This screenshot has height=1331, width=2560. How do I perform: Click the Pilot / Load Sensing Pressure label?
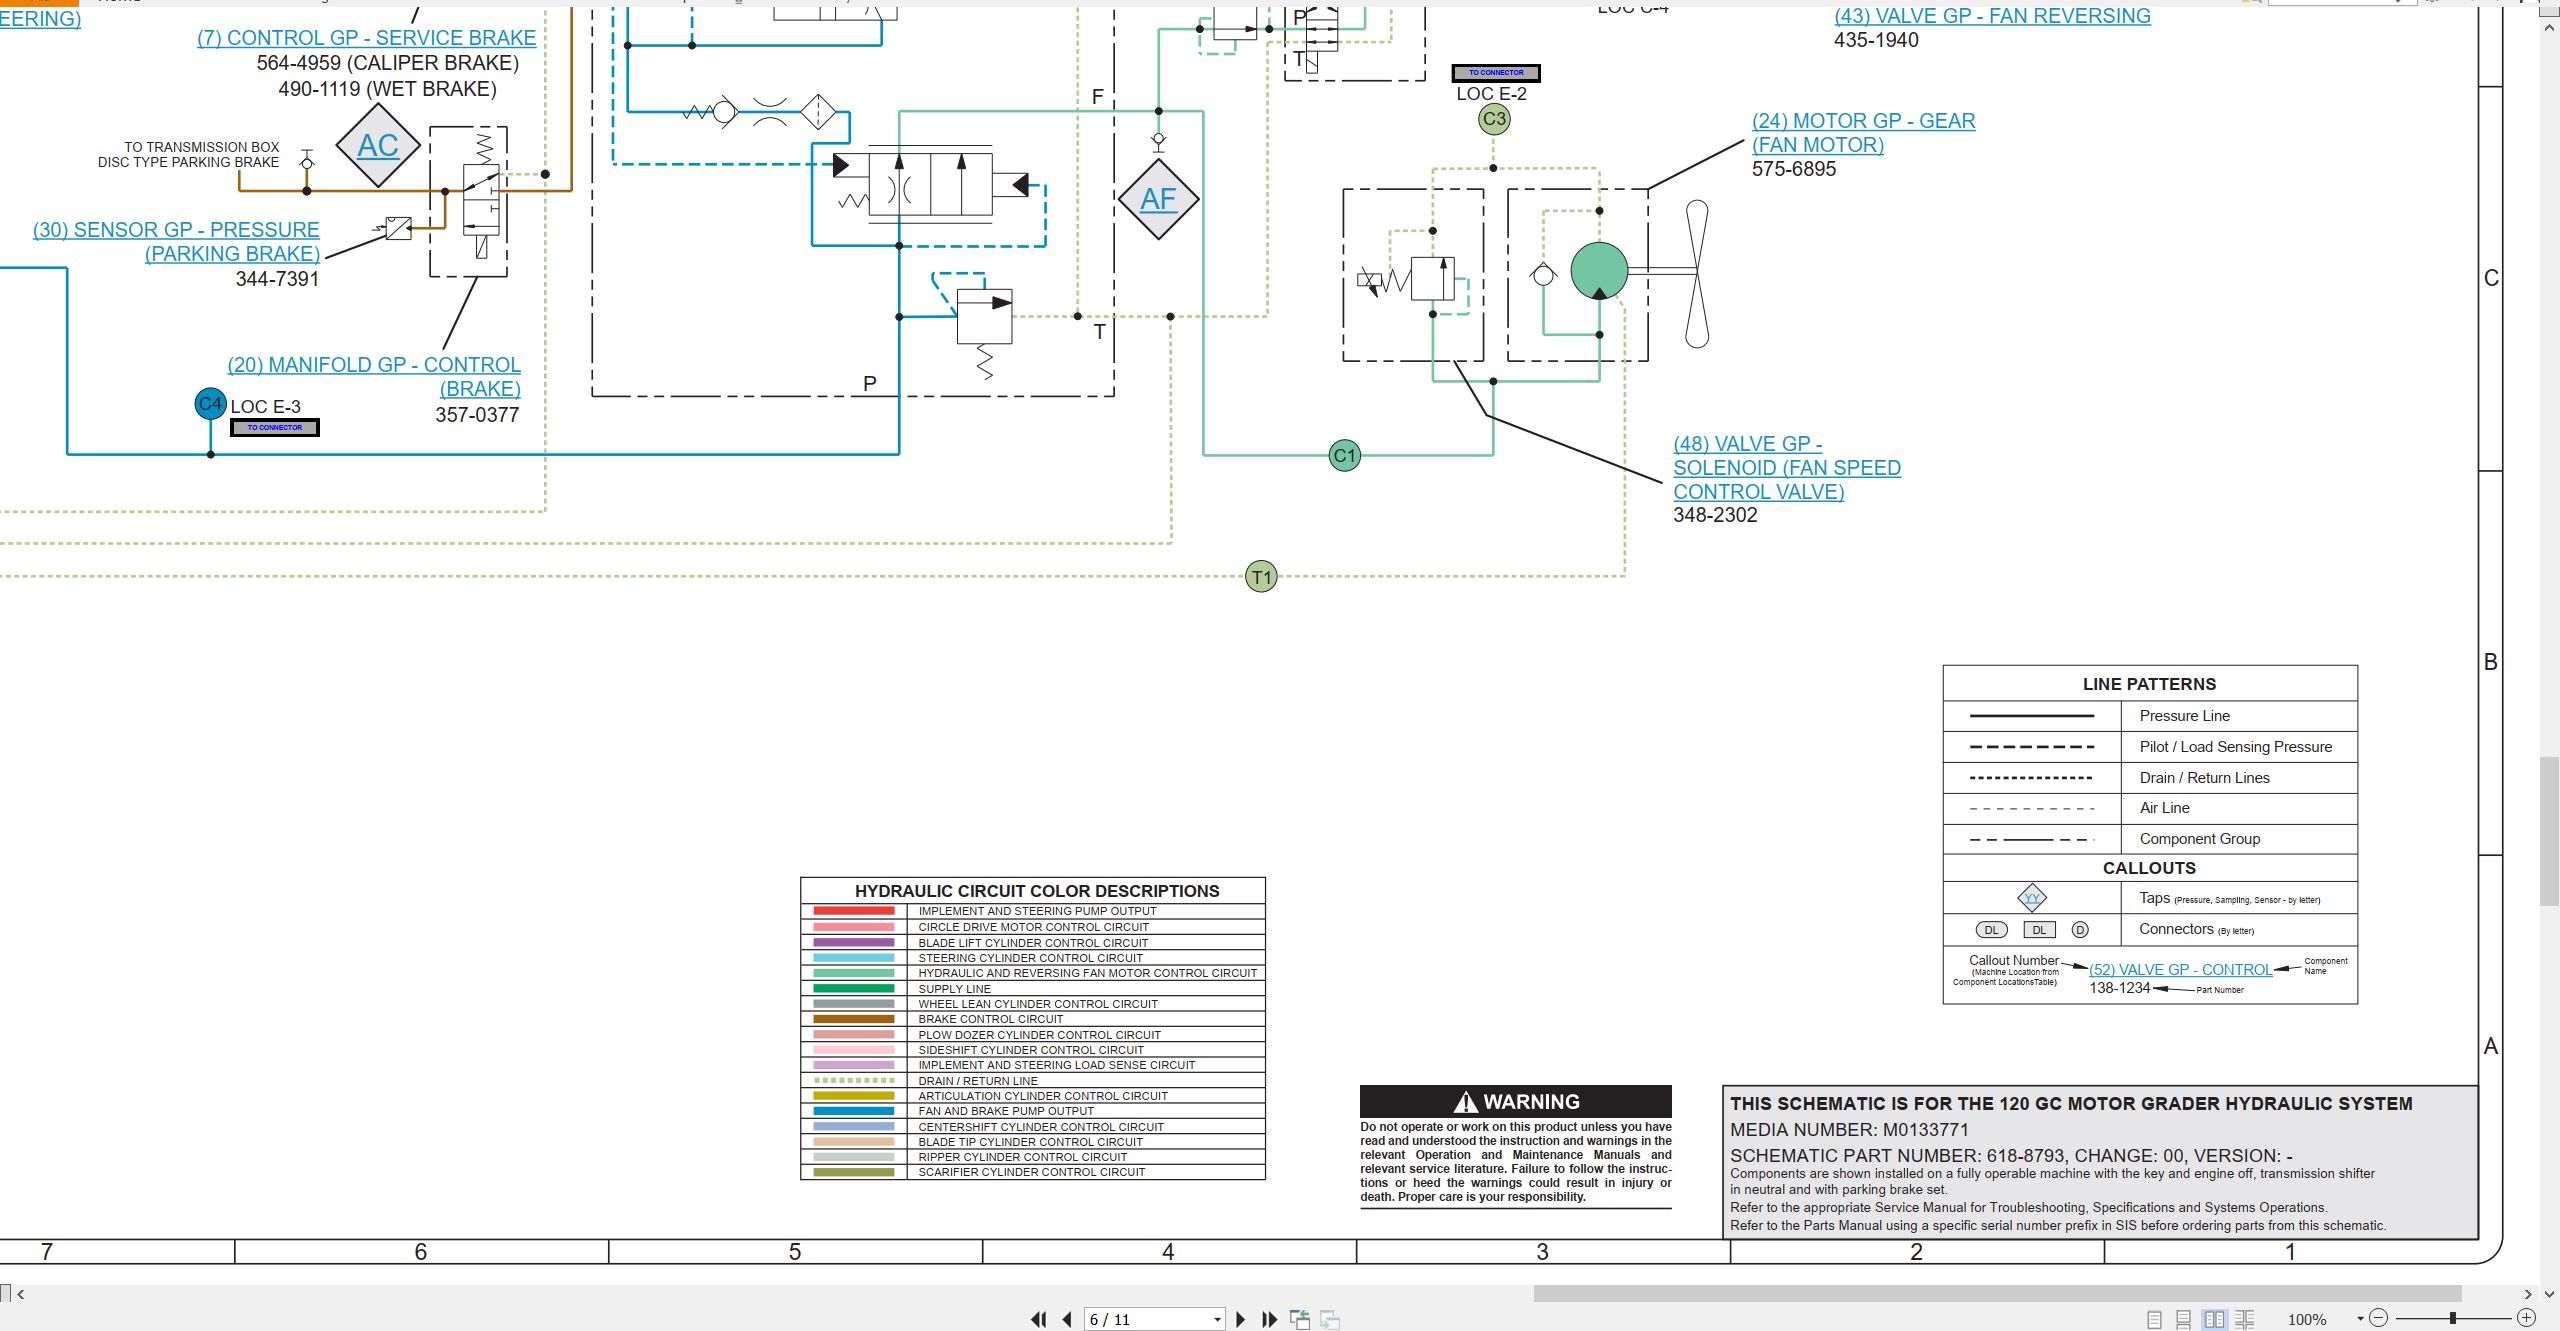2236,747
